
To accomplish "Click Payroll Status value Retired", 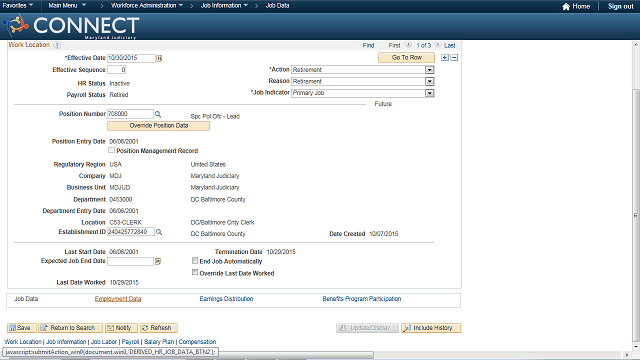I will (x=119, y=95).
